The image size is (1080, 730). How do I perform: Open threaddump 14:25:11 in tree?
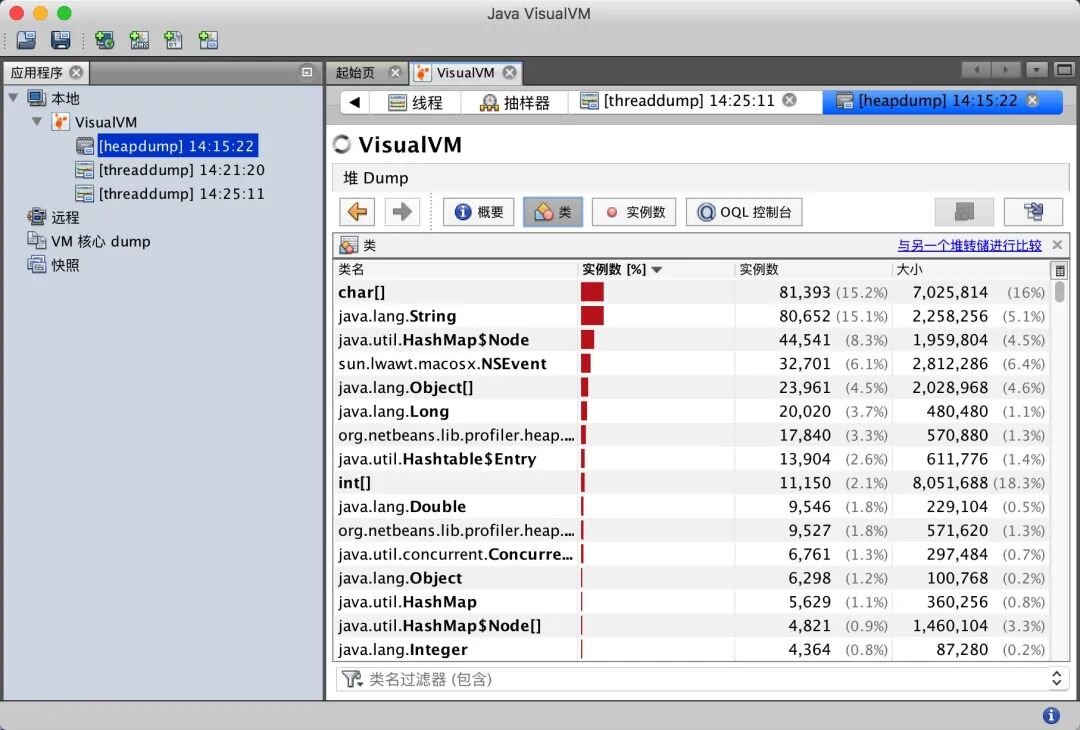[170, 194]
